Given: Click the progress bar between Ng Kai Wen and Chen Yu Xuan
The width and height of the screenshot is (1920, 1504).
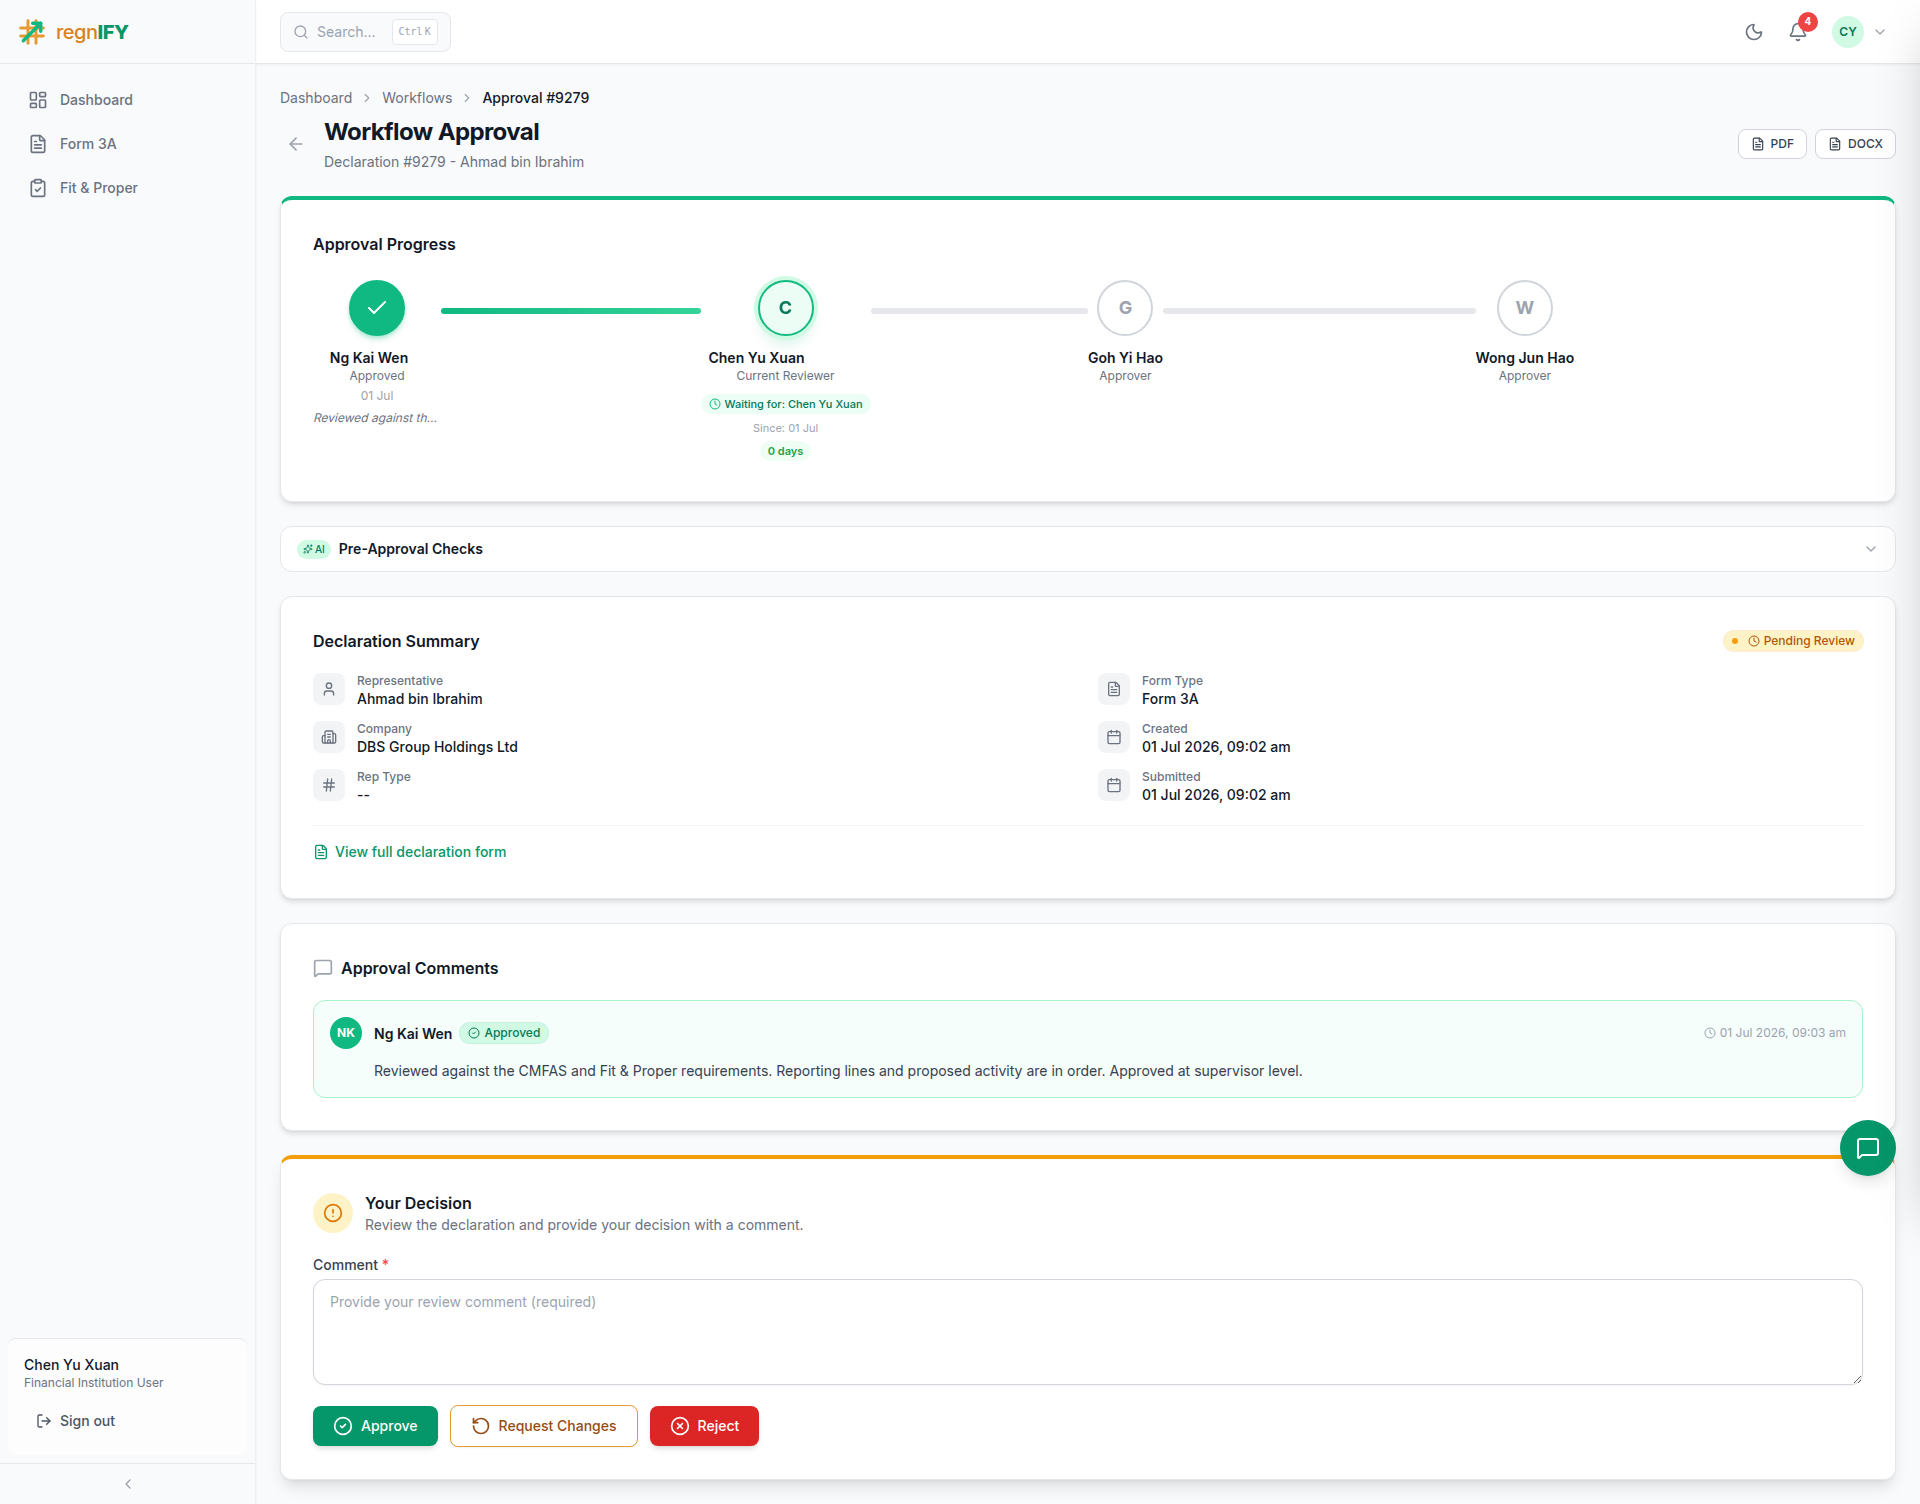Looking at the screenshot, I should [571, 311].
